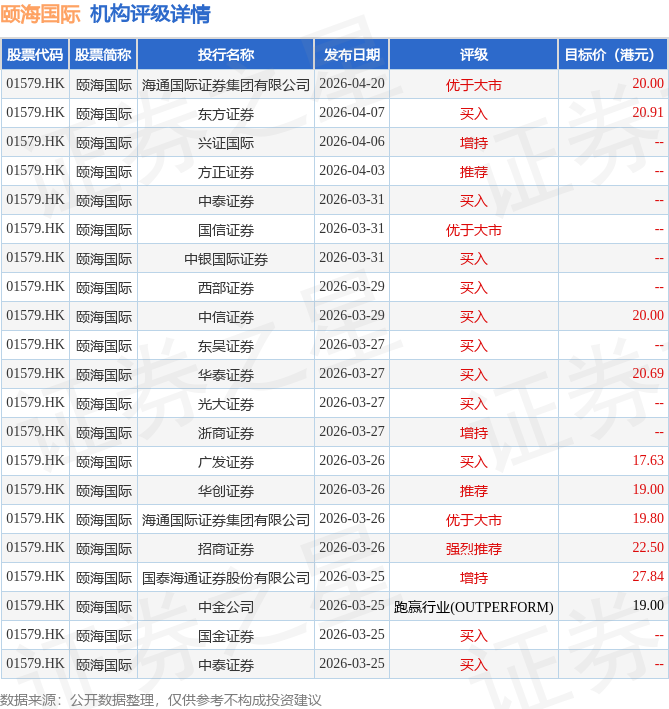Select the 招商证券 broker cell
The height and width of the screenshot is (709, 669).
tap(226, 548)
